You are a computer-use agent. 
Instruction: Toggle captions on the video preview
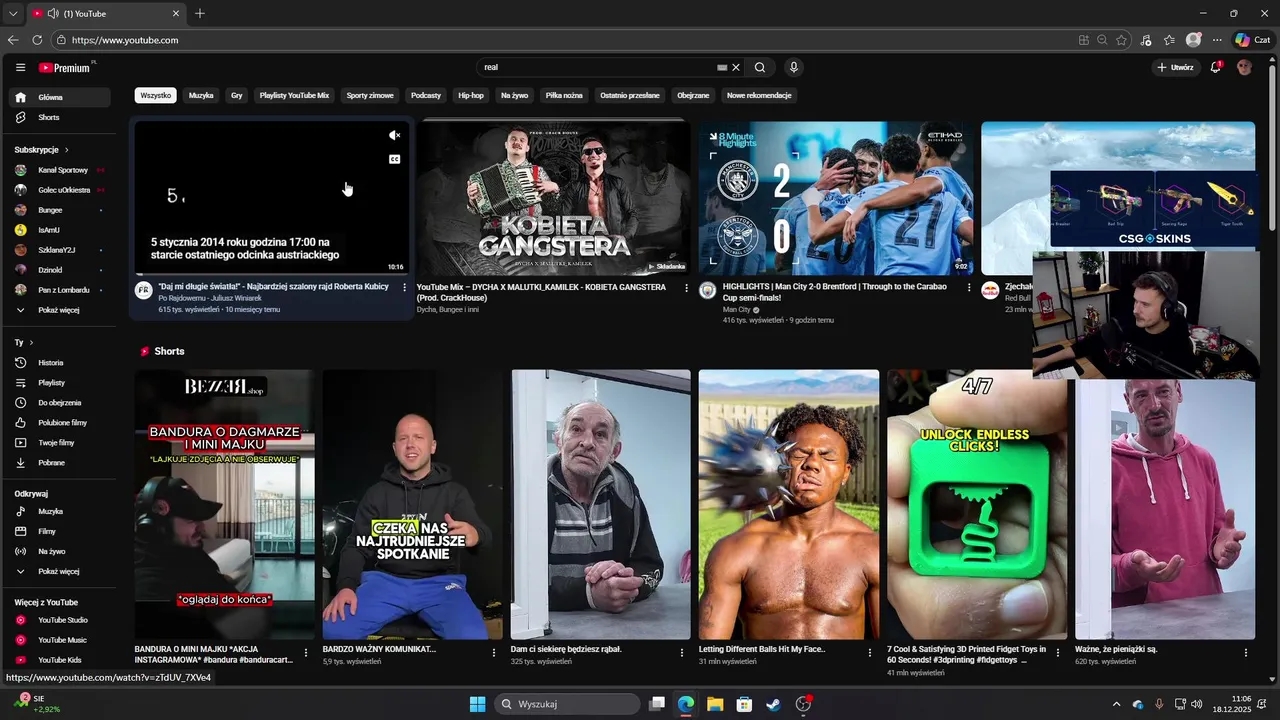(395, 159)
